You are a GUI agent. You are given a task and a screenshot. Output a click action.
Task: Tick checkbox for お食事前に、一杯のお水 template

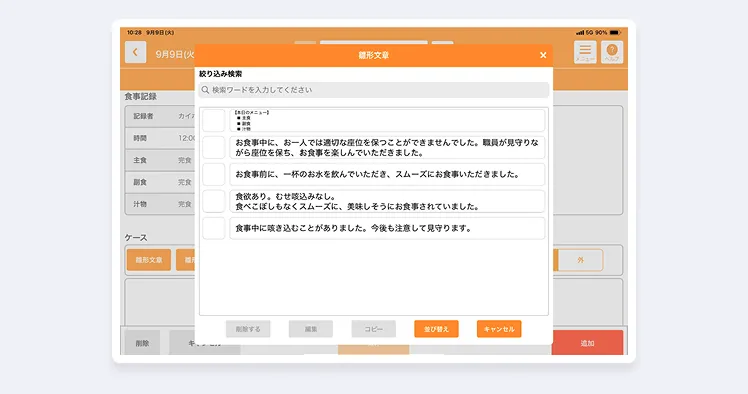click(x=213, y=174)
